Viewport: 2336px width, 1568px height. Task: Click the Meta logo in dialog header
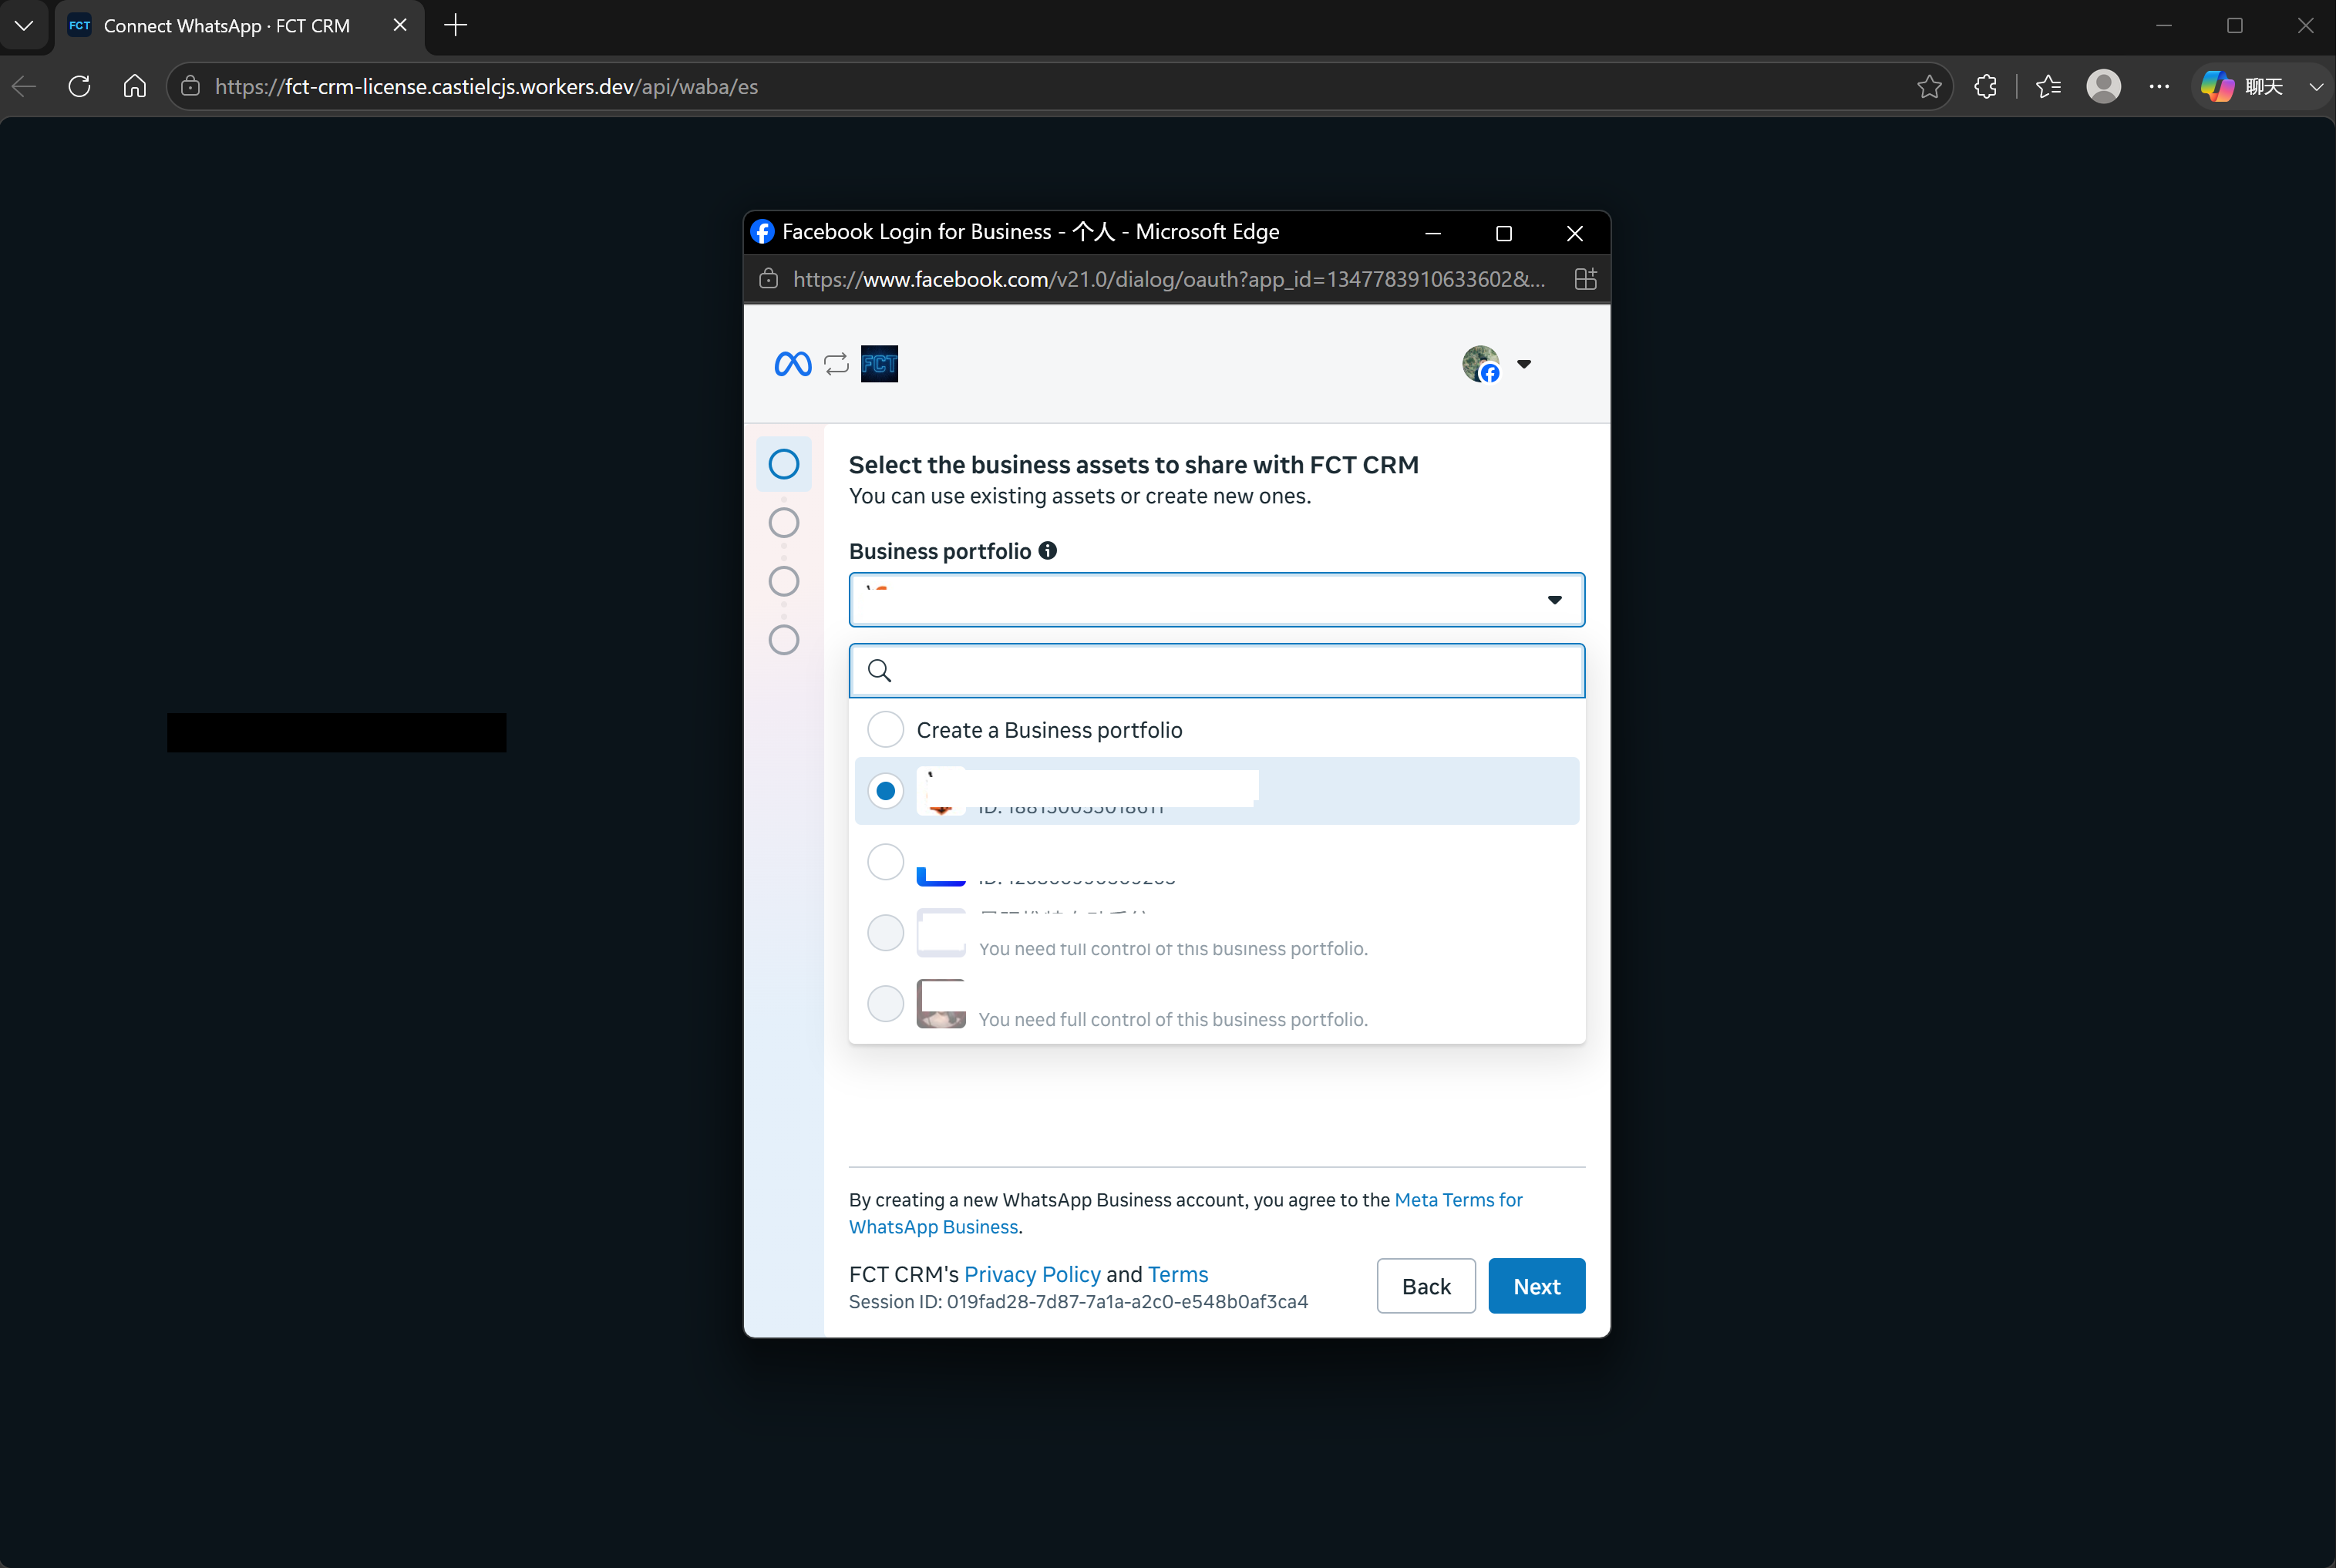793,364
